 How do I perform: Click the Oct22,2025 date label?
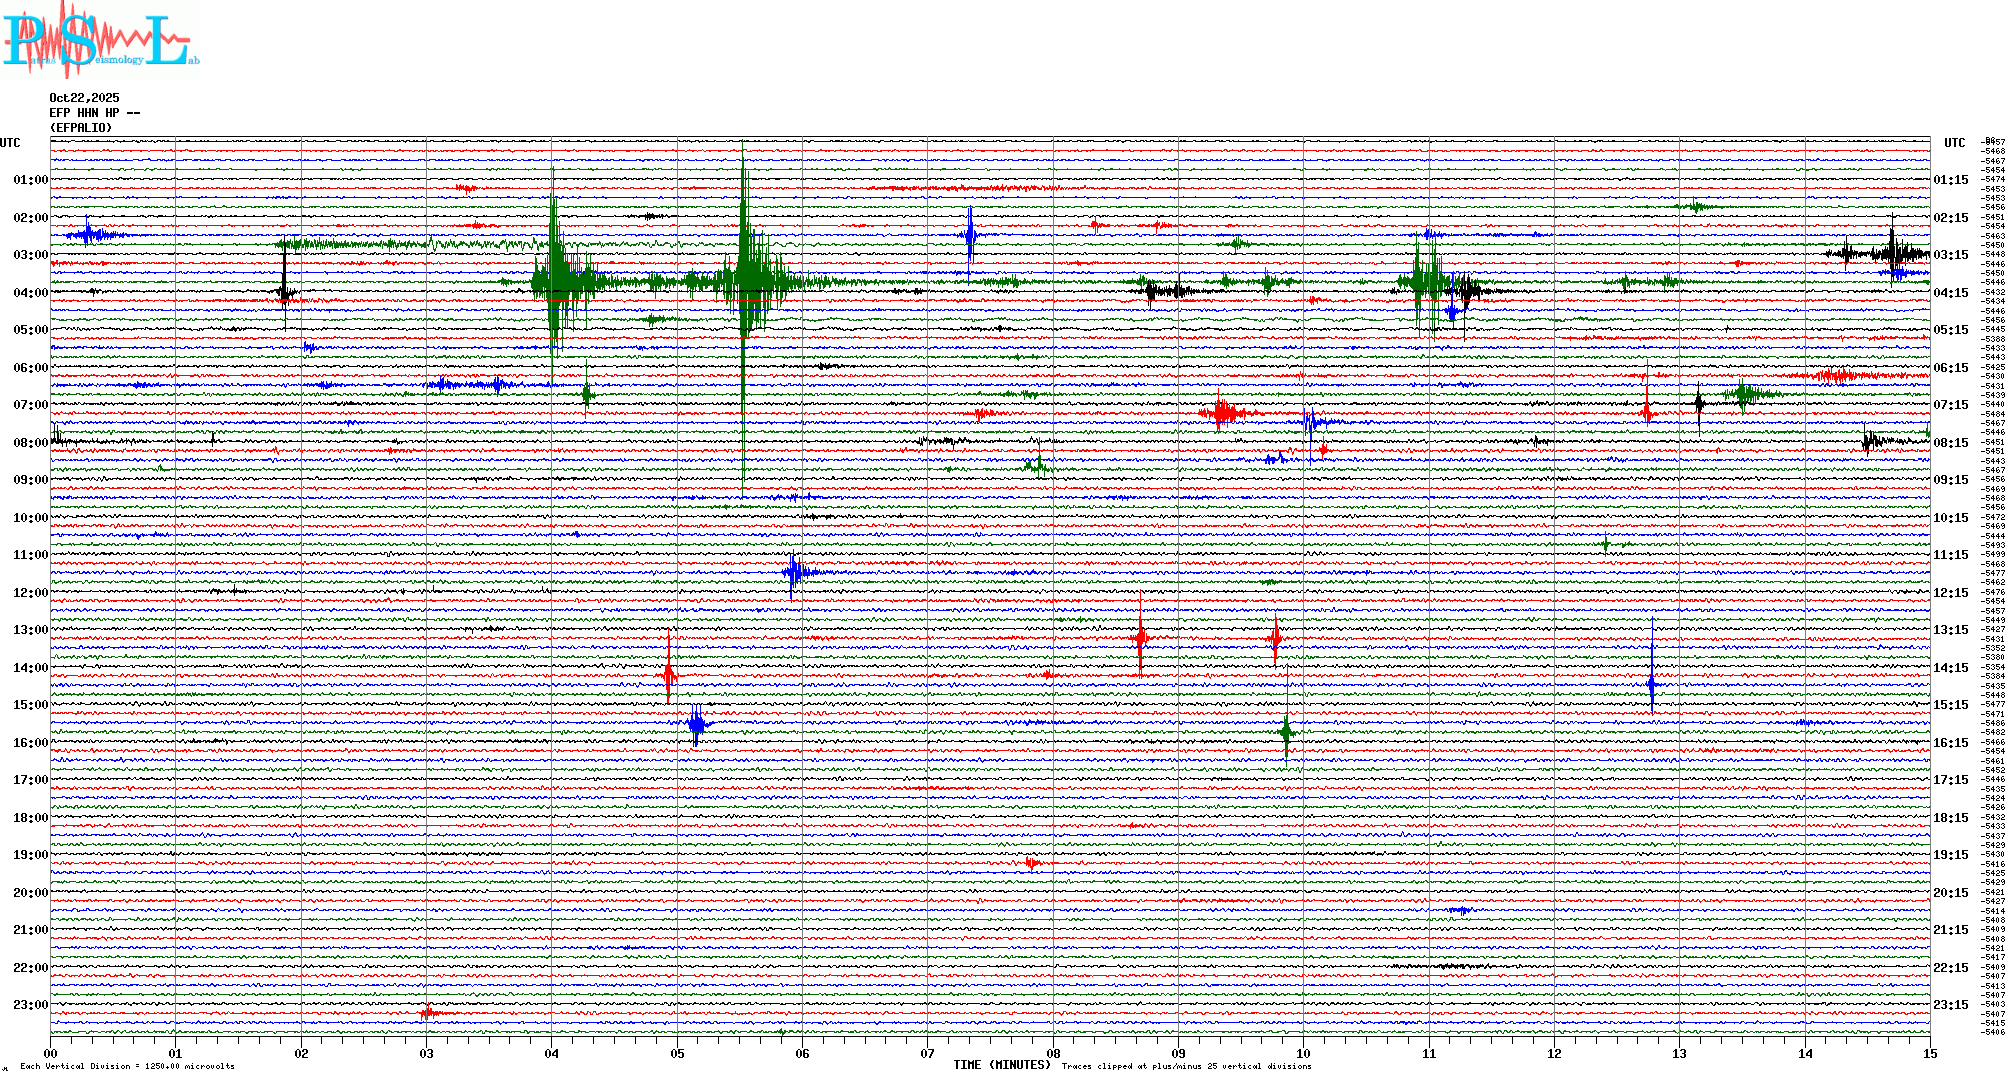[84, 98]
